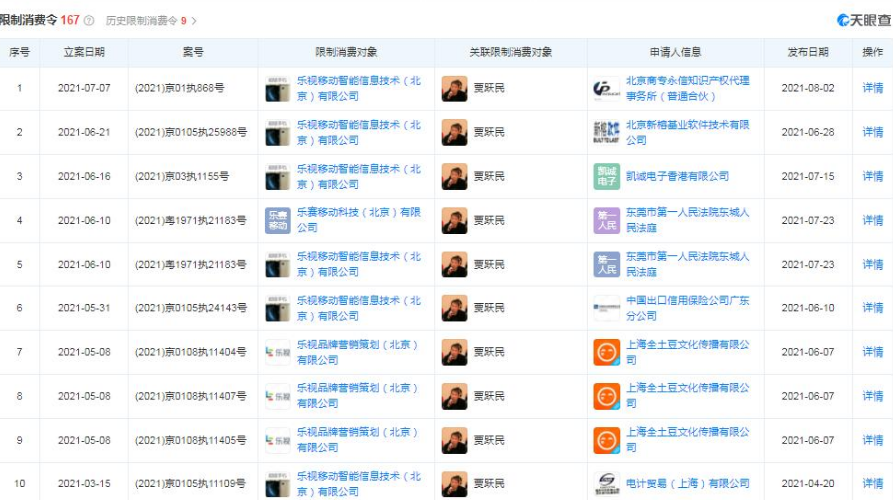This screenshot has width=893, height=500.
Task: Open 北京新格基业软件技术有限公司 link
Action: [x=687, y=132]
